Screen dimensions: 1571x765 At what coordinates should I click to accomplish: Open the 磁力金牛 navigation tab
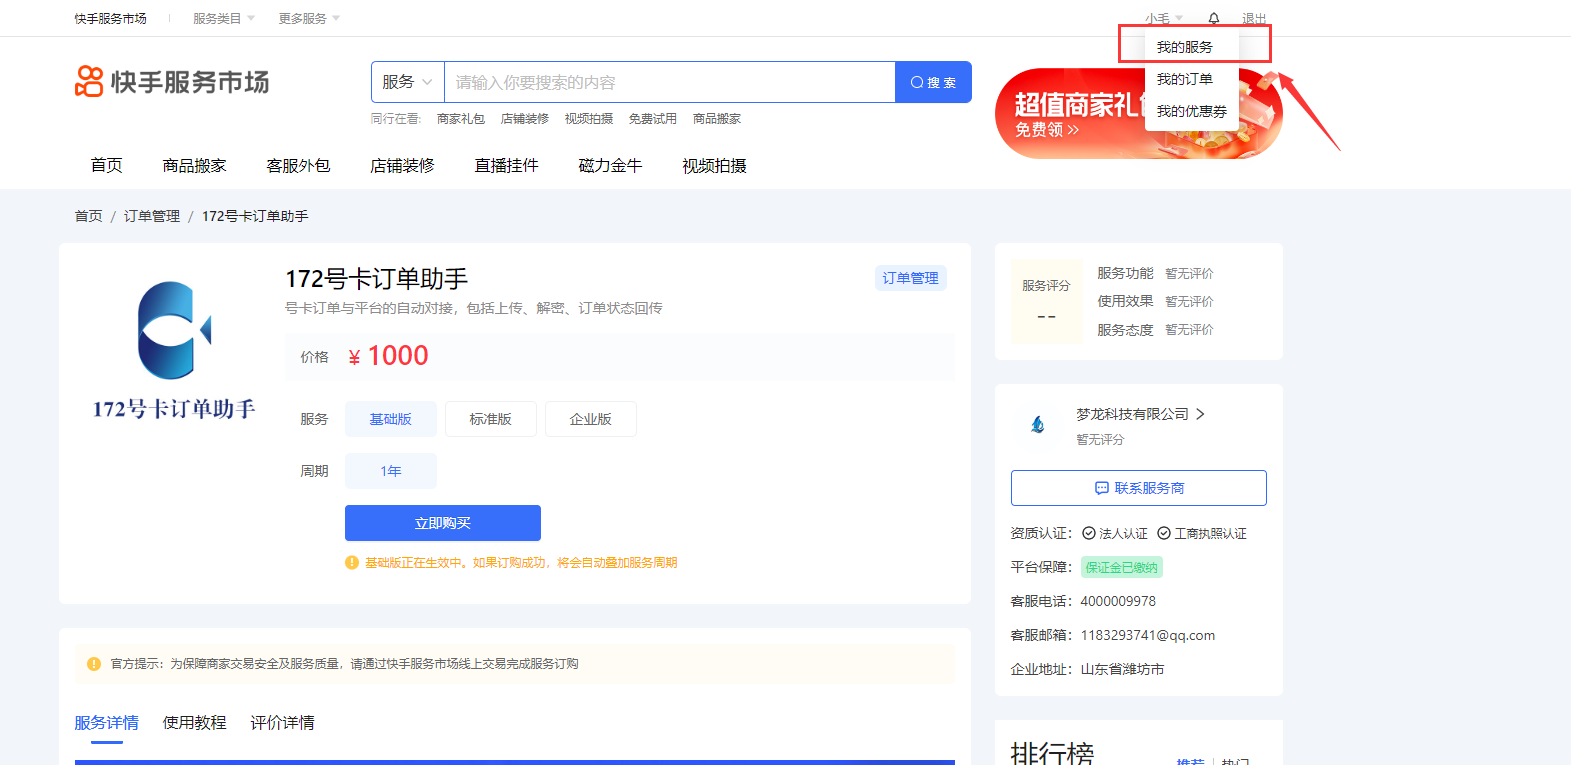(x=610, y=165)
